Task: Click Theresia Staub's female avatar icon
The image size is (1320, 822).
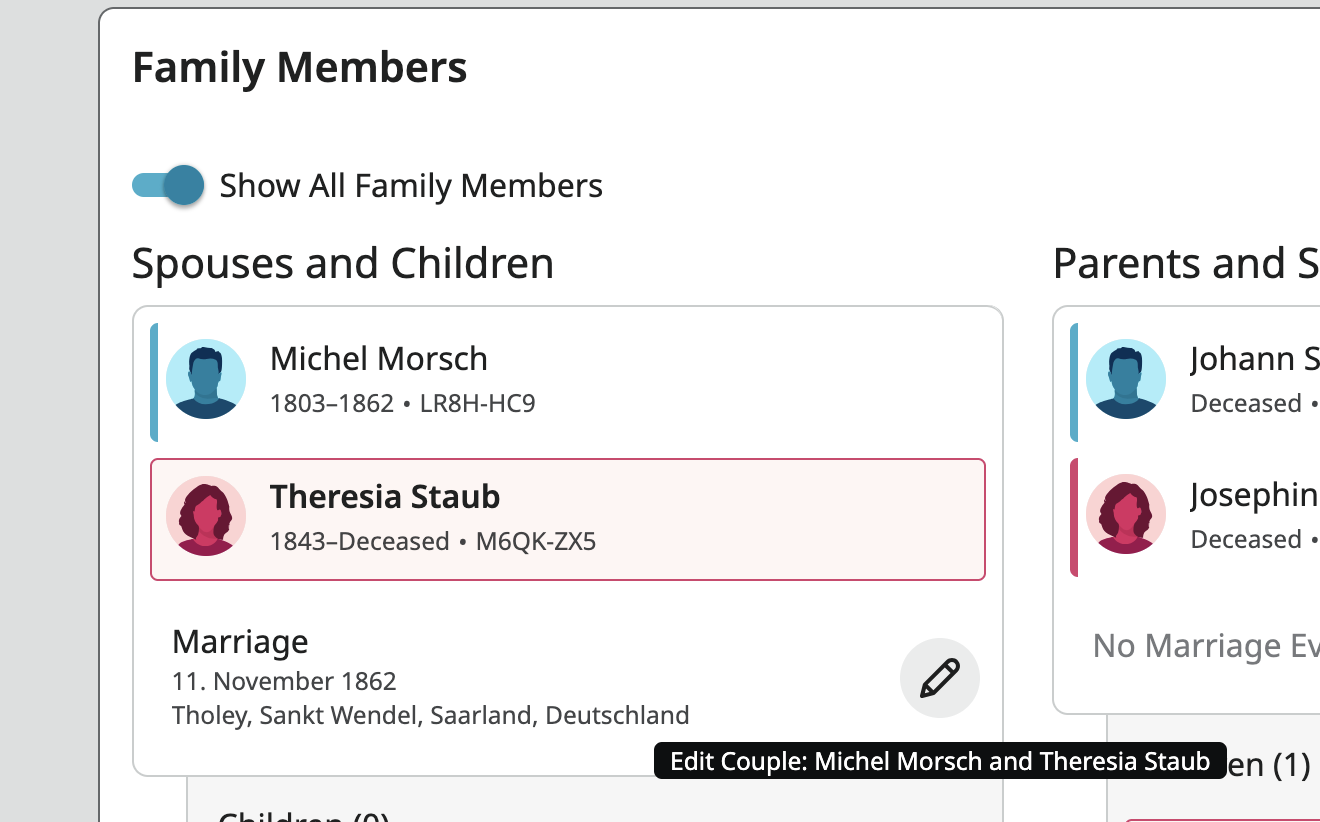Action: [206, 516]
